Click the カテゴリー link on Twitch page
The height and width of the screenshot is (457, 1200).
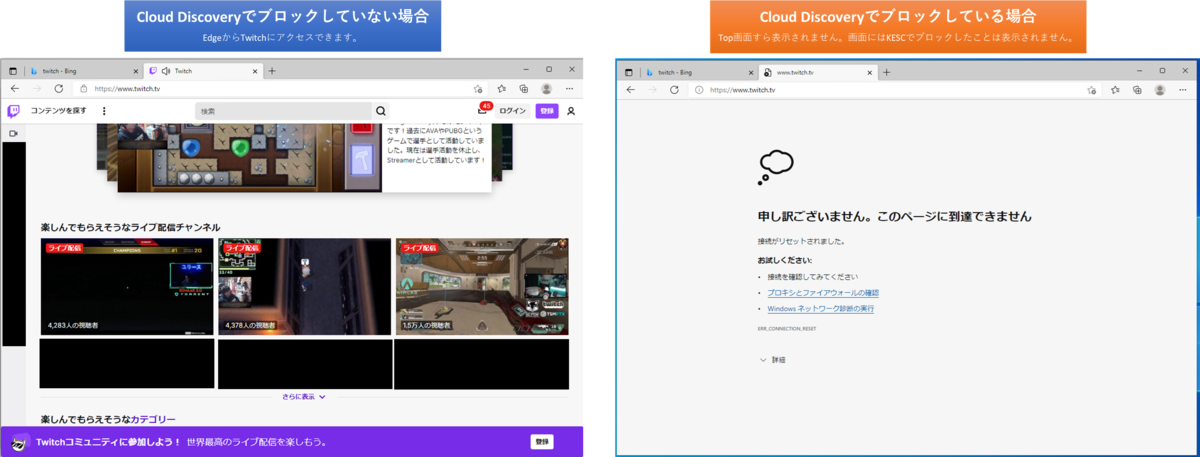[x=153, y=419]
